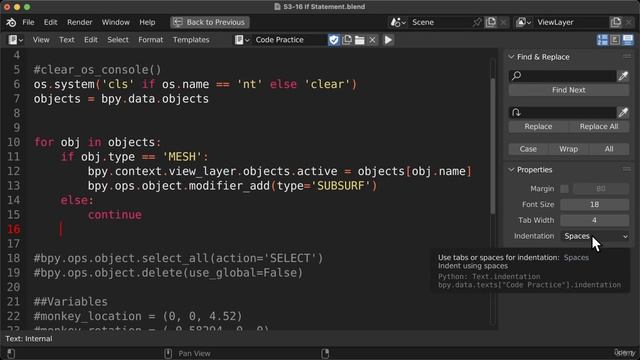This screenshot has width=640, height=360.
Task: Open the Render menu
Action: click(80, 22)
